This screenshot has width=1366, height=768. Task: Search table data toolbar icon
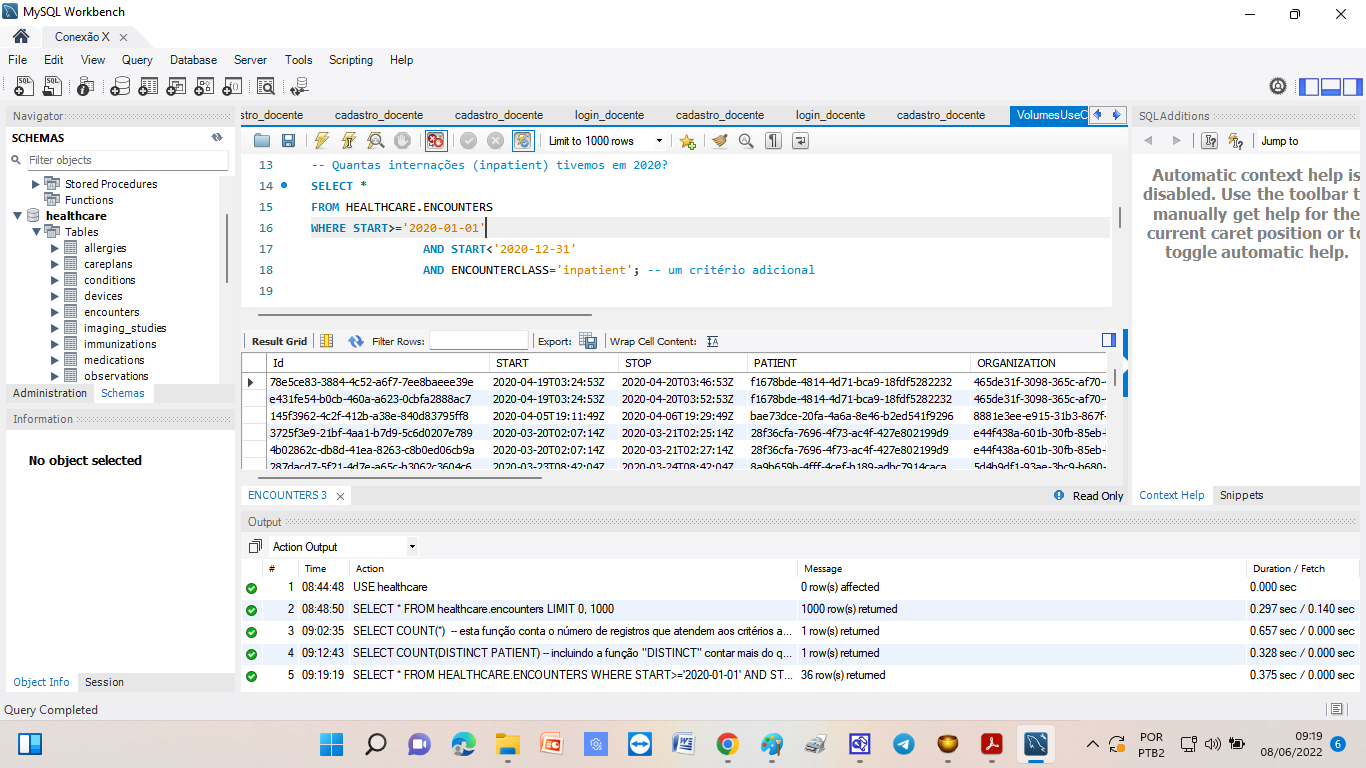coord(266,87)
